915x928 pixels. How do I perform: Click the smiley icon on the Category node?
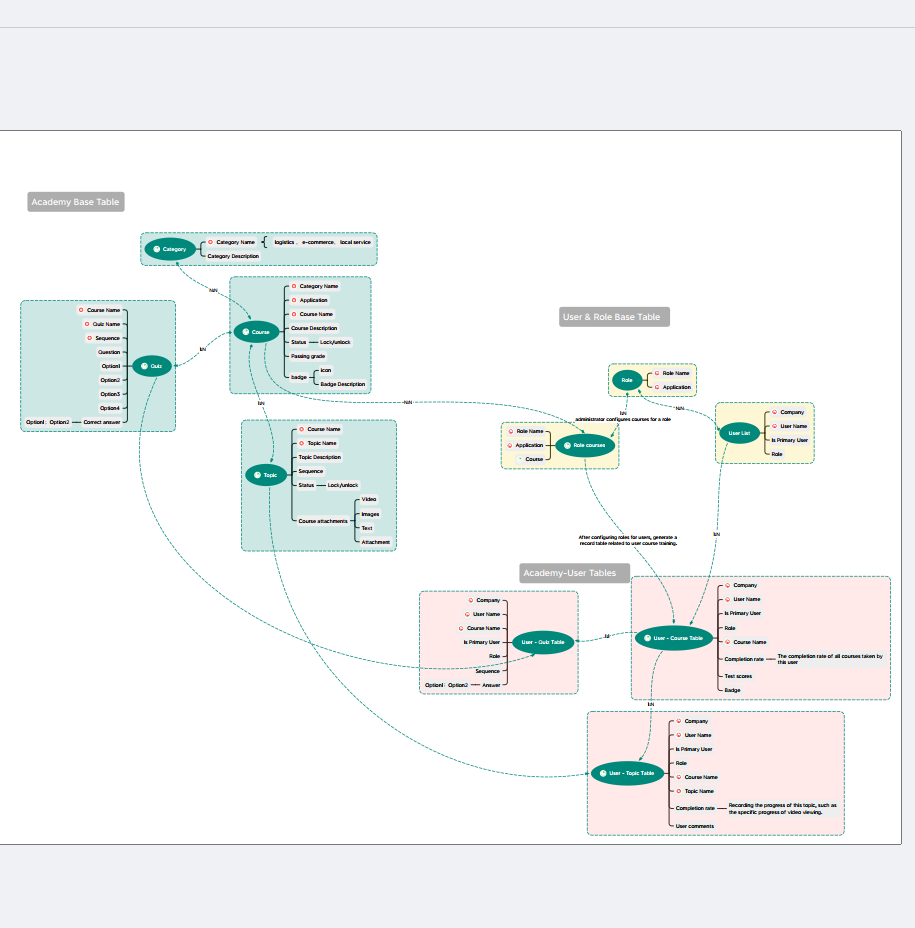(157, 249)
